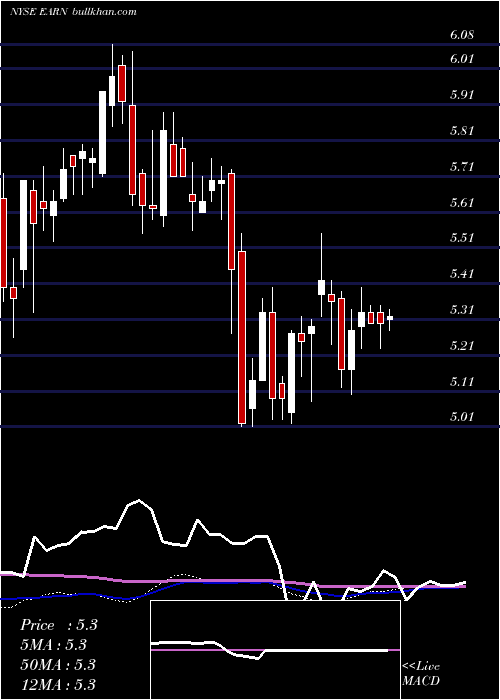Select the 6.01 price axis label

coord(462,59)
